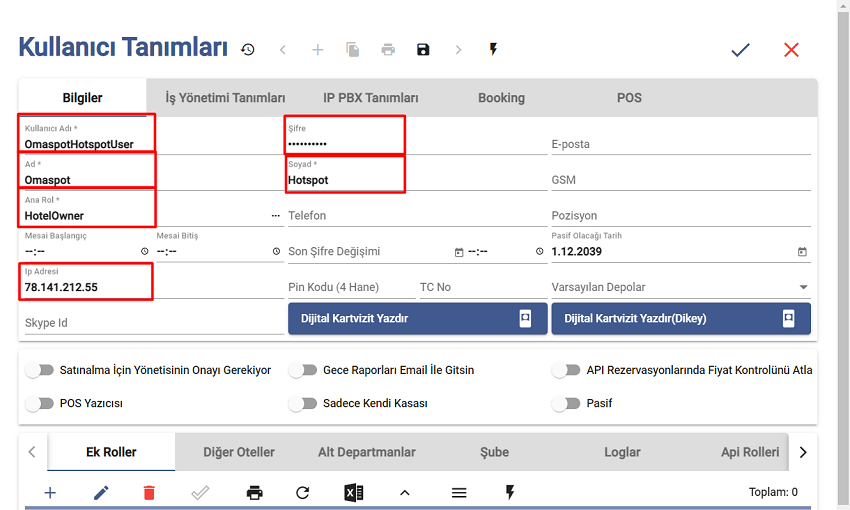Click the save floppy disk icon
Viewport: 850px width, 510px height.
tap(423, 49)
